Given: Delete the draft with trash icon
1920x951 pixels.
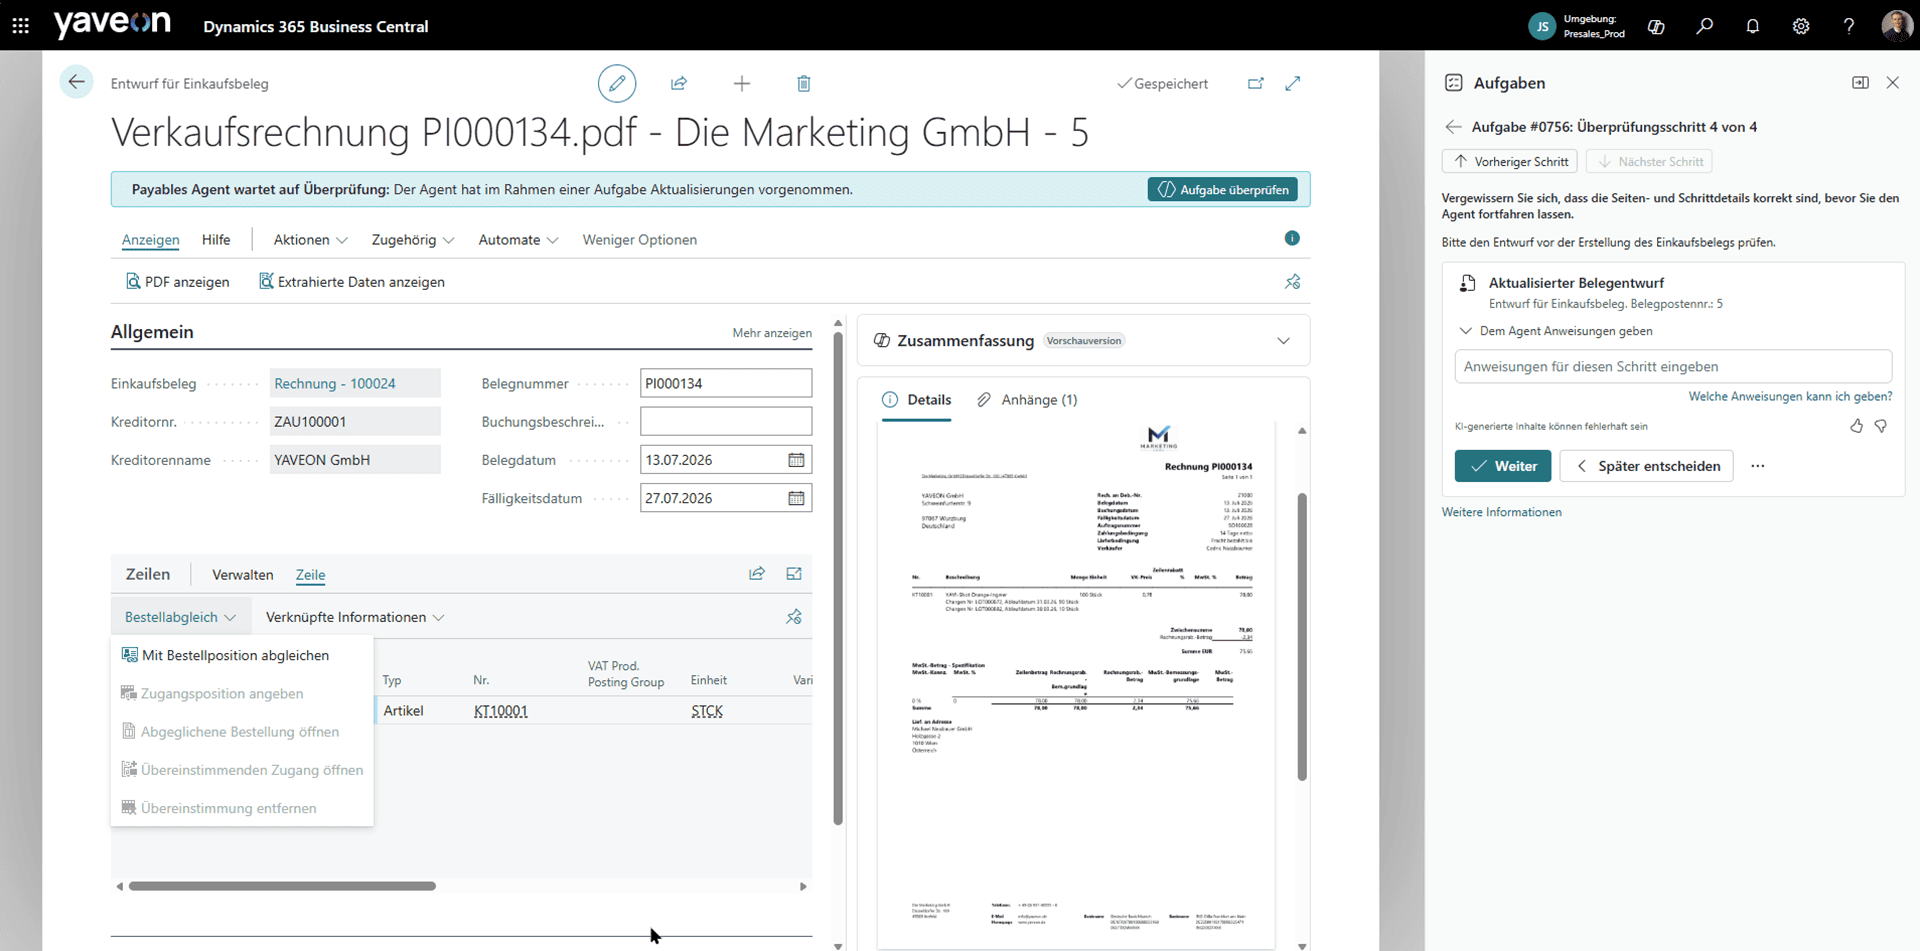Looking at the screenshot, I should (x=803, y=83).
